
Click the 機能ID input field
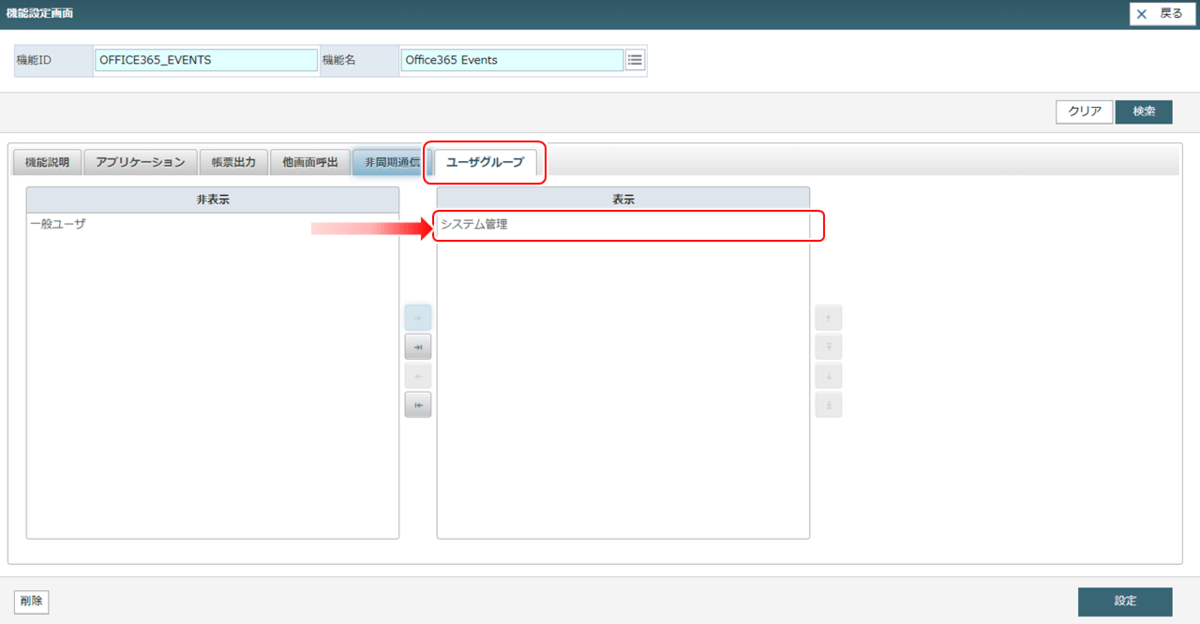pyautogui.click(x=206, y=60)
